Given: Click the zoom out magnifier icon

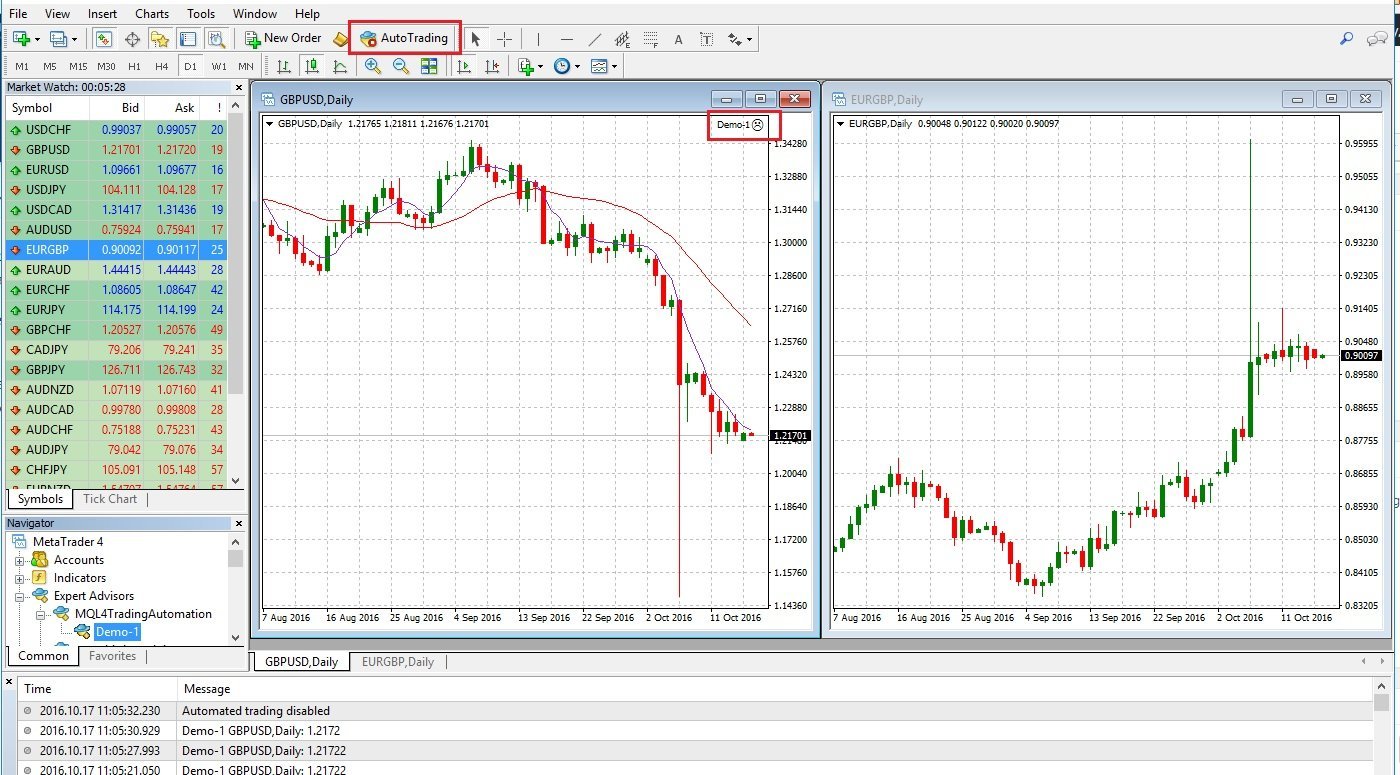Looking at the screenshot, I should (400, 66).
